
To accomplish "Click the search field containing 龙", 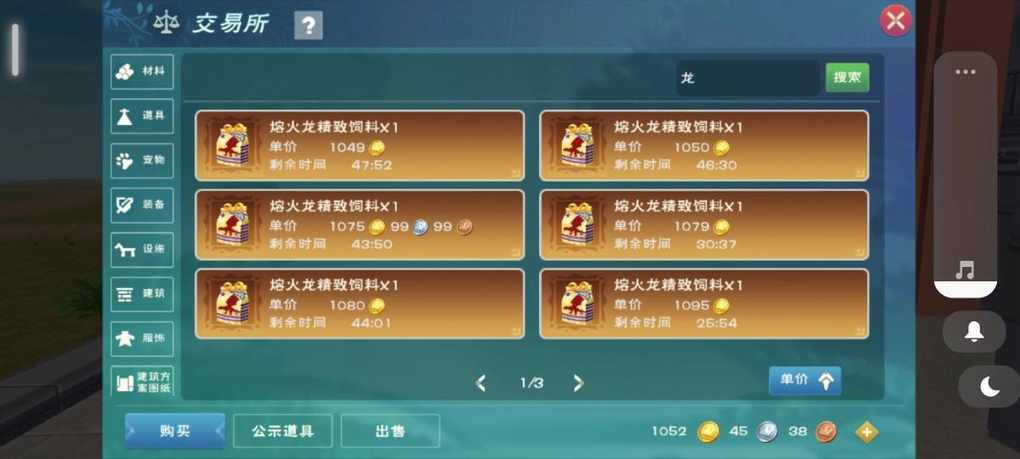I will (747, 78).
